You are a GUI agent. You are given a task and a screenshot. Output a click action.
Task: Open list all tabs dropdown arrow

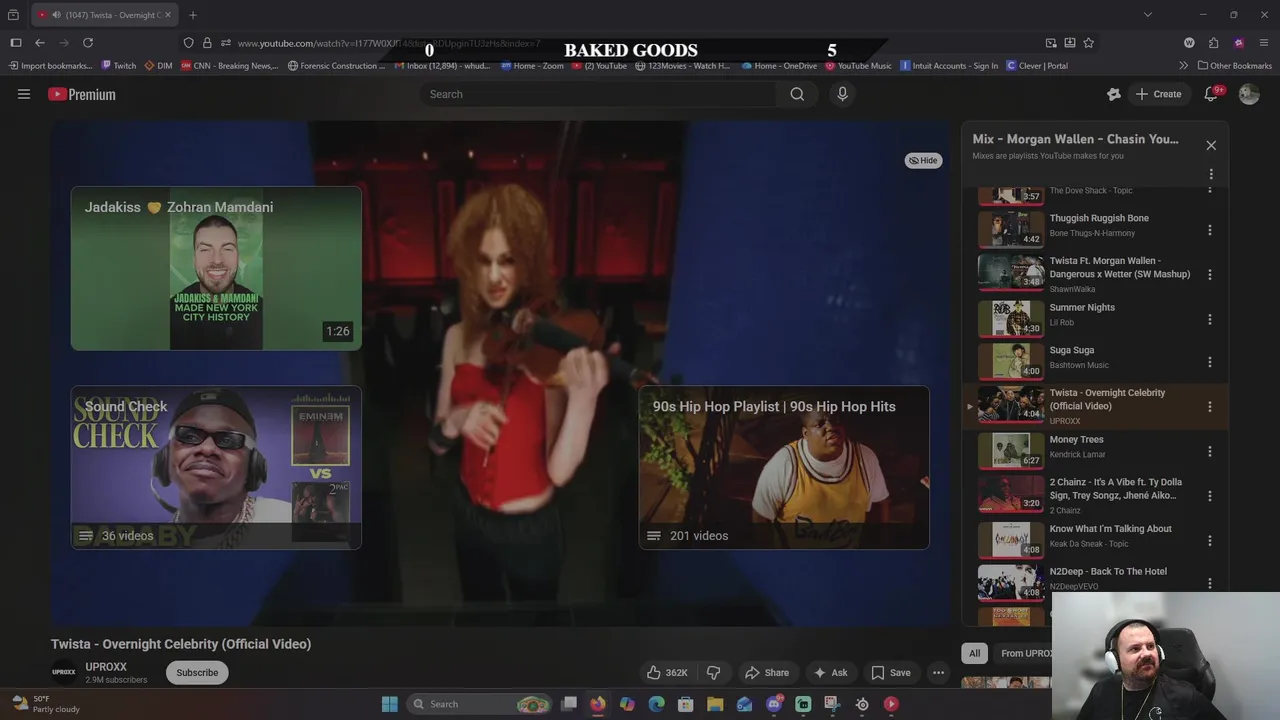pos(1148,15)
